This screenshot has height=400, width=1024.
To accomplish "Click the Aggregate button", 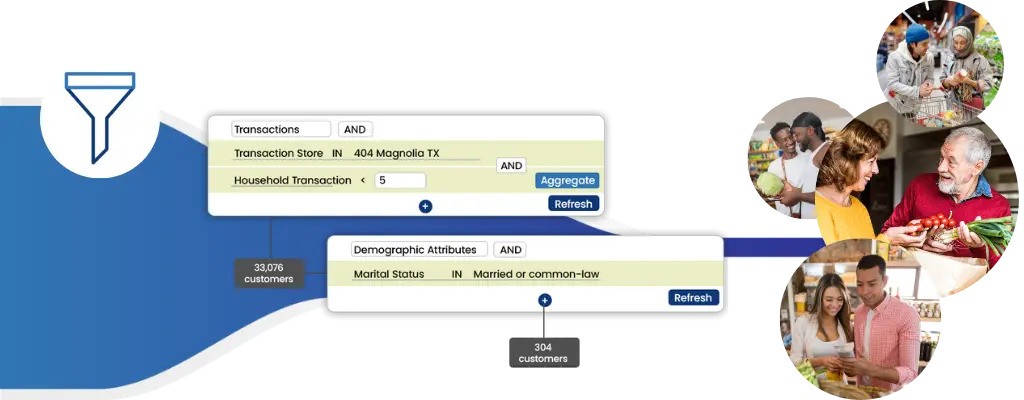I will coord(567,180).
